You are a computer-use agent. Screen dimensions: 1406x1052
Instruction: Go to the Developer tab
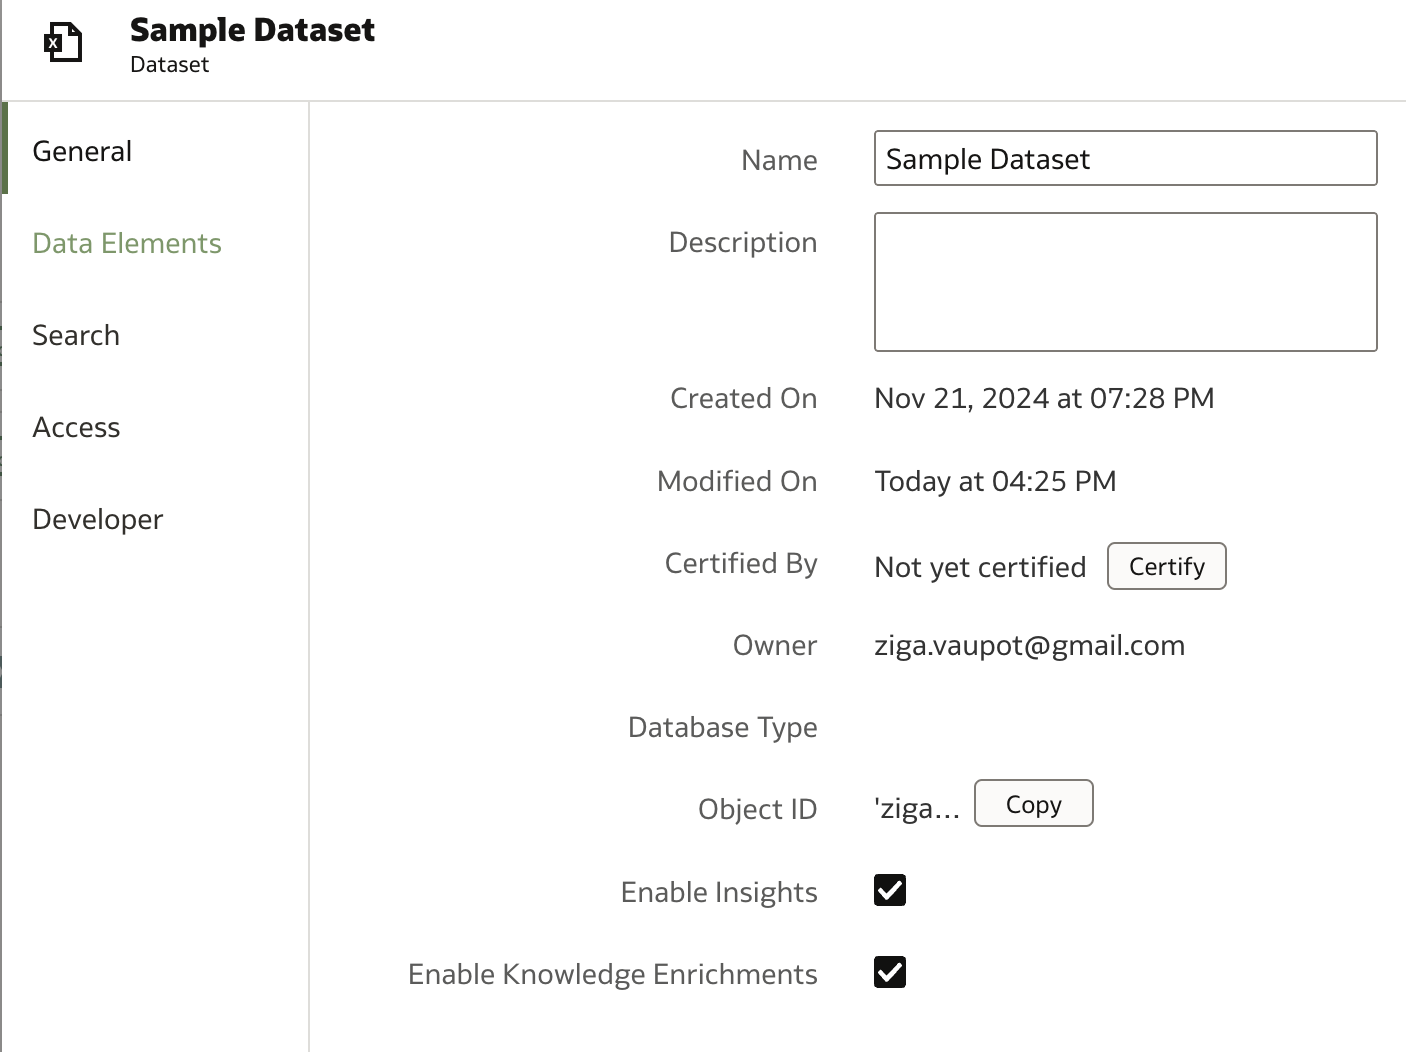(97, 519)
